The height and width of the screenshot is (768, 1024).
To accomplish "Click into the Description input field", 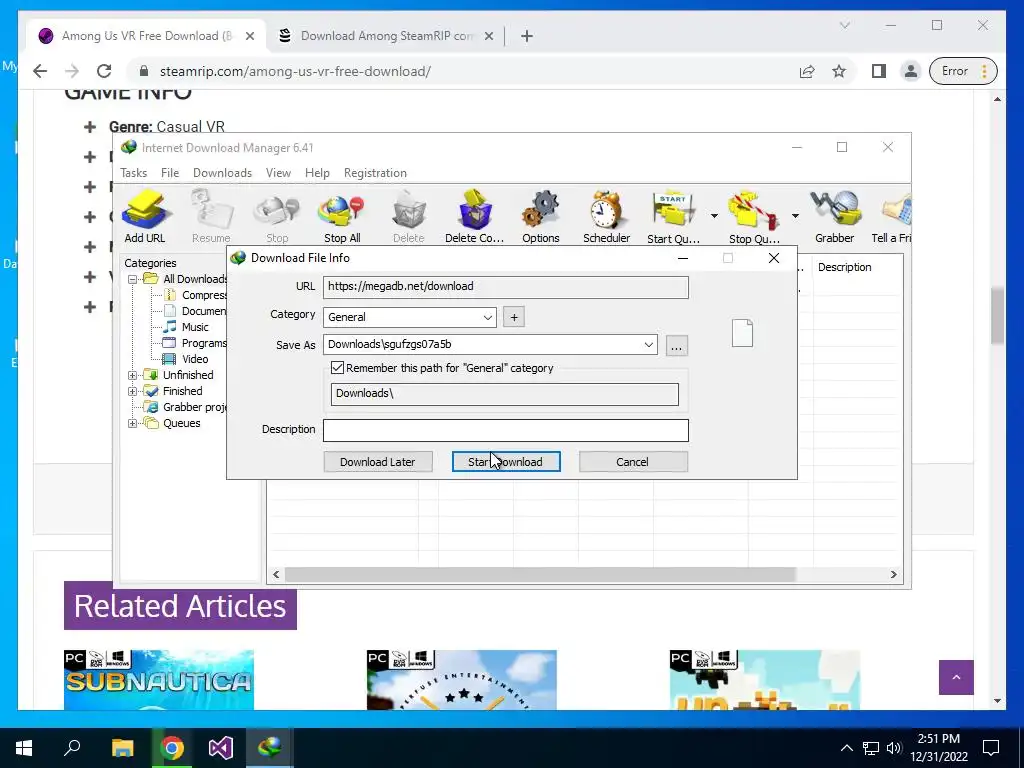I will click(506, 430).
